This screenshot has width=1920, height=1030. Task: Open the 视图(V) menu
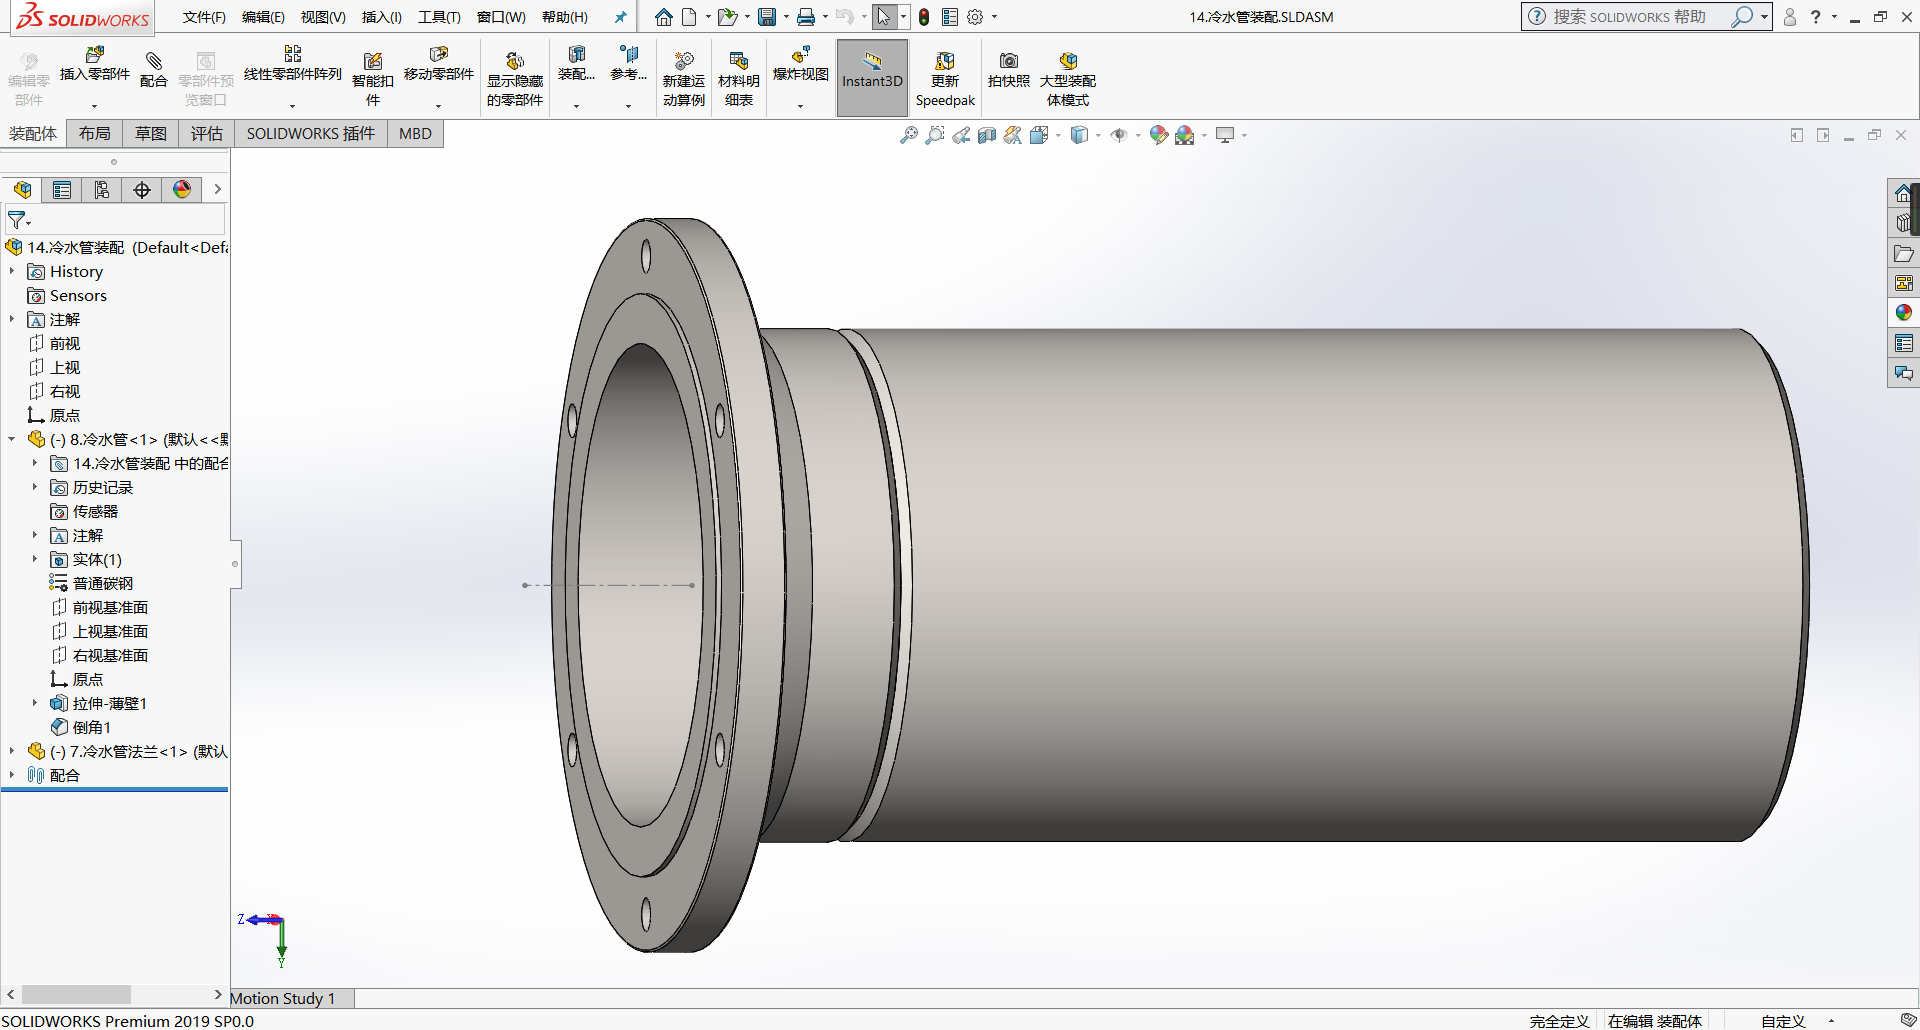(x=323, y=17)
